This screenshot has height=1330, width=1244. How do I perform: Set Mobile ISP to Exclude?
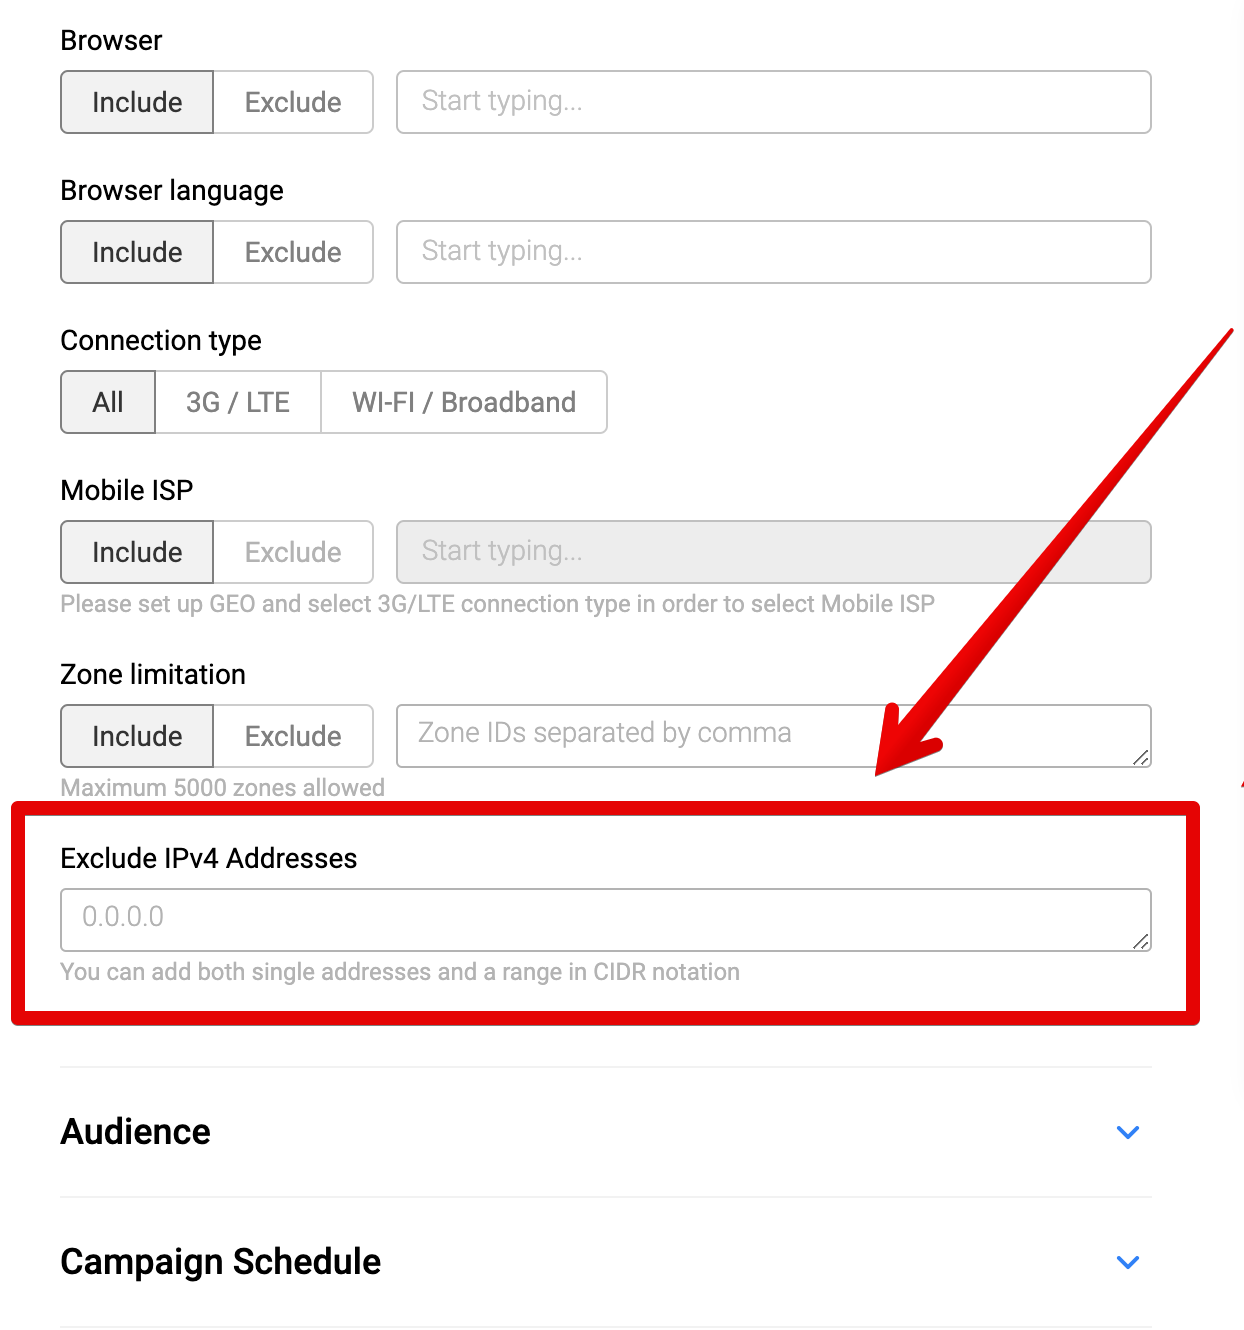[x=293, y=552]
